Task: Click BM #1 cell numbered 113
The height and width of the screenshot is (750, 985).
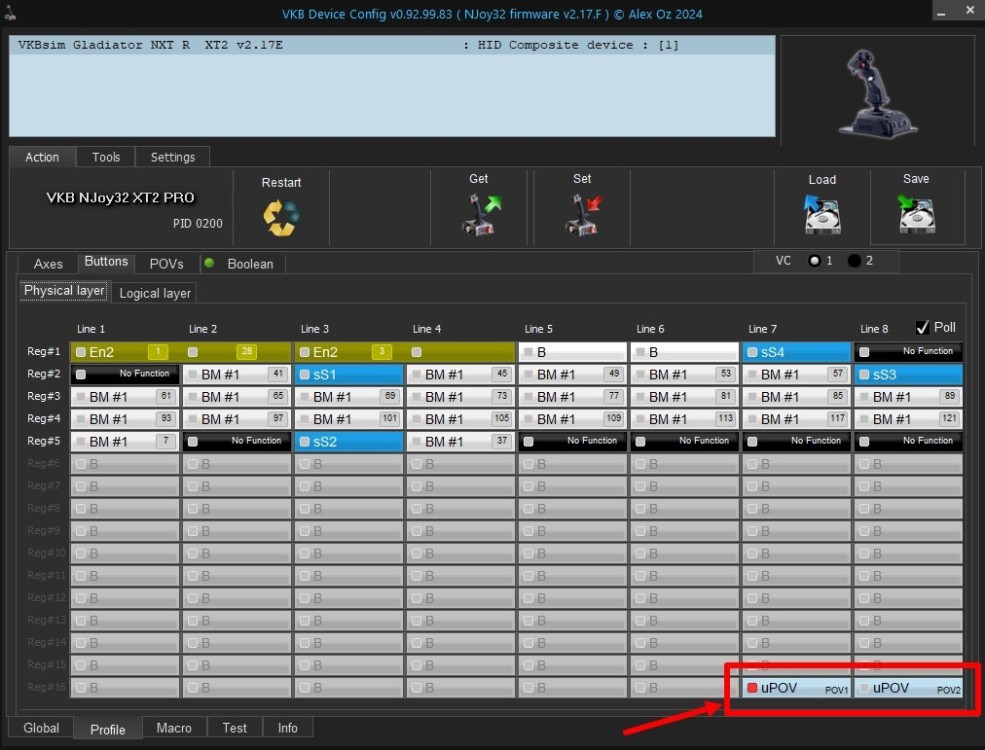Action: click(x=684, y=419)
